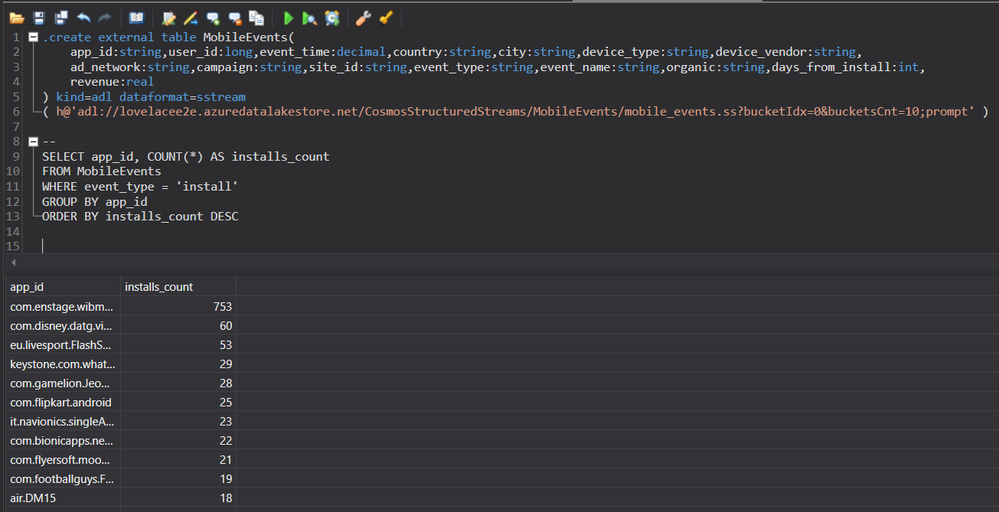Screen dimensions: 999x512
Task: Click the installs count value 25
Action: 226,402
